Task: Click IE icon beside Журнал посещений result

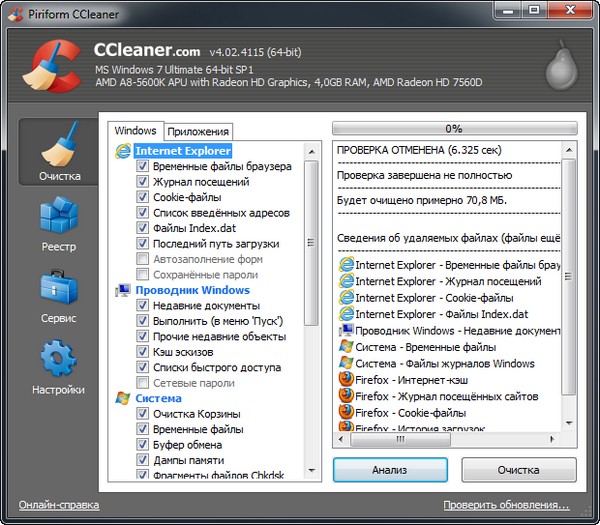Action: (346, 281)
